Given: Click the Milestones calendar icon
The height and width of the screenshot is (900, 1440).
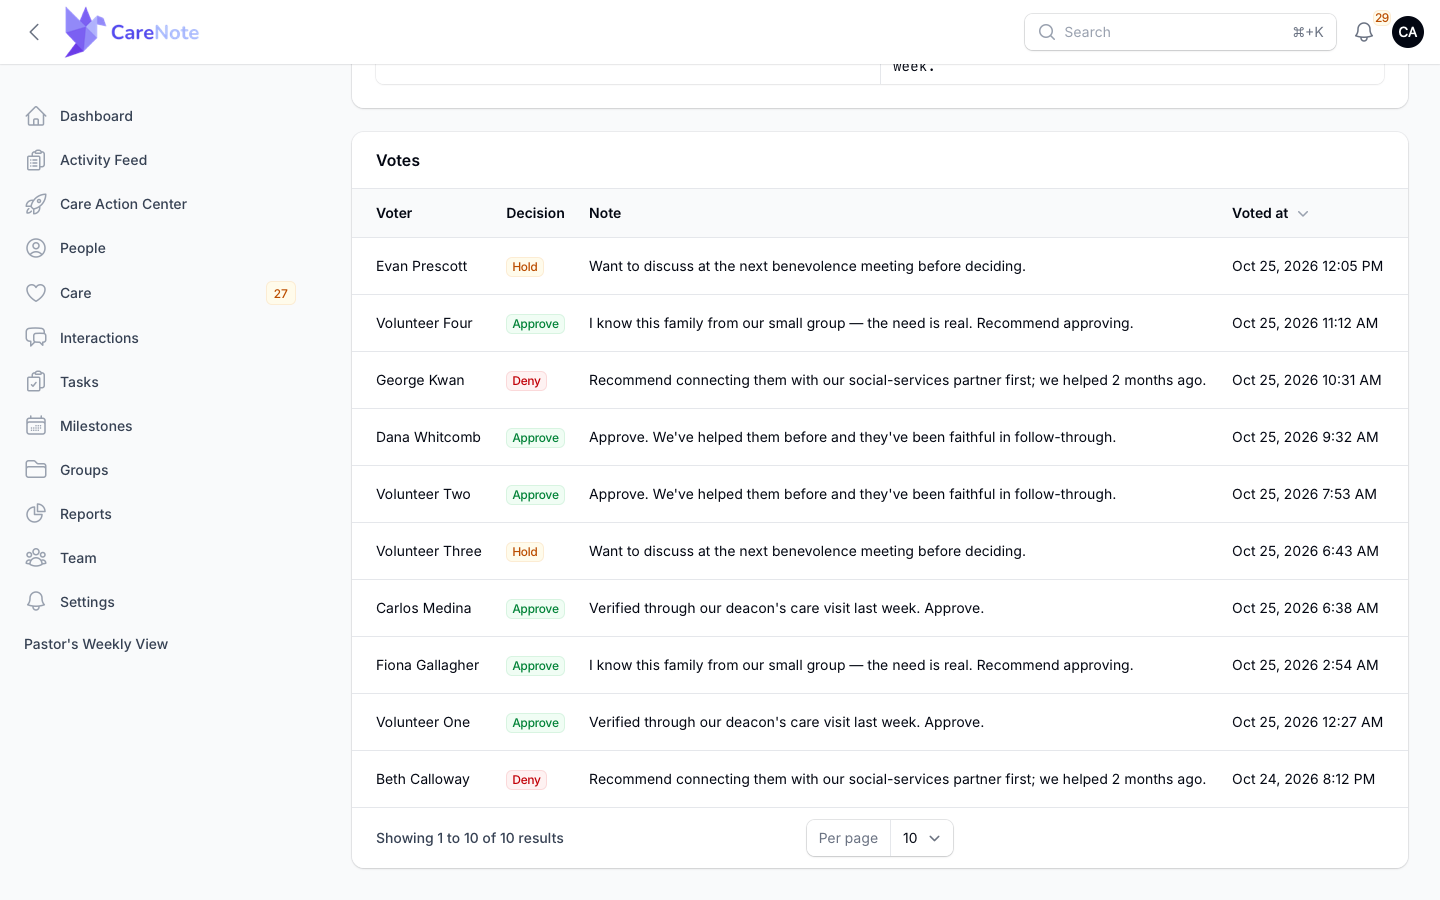Looking at the screenshot, I should pos(36,426).
